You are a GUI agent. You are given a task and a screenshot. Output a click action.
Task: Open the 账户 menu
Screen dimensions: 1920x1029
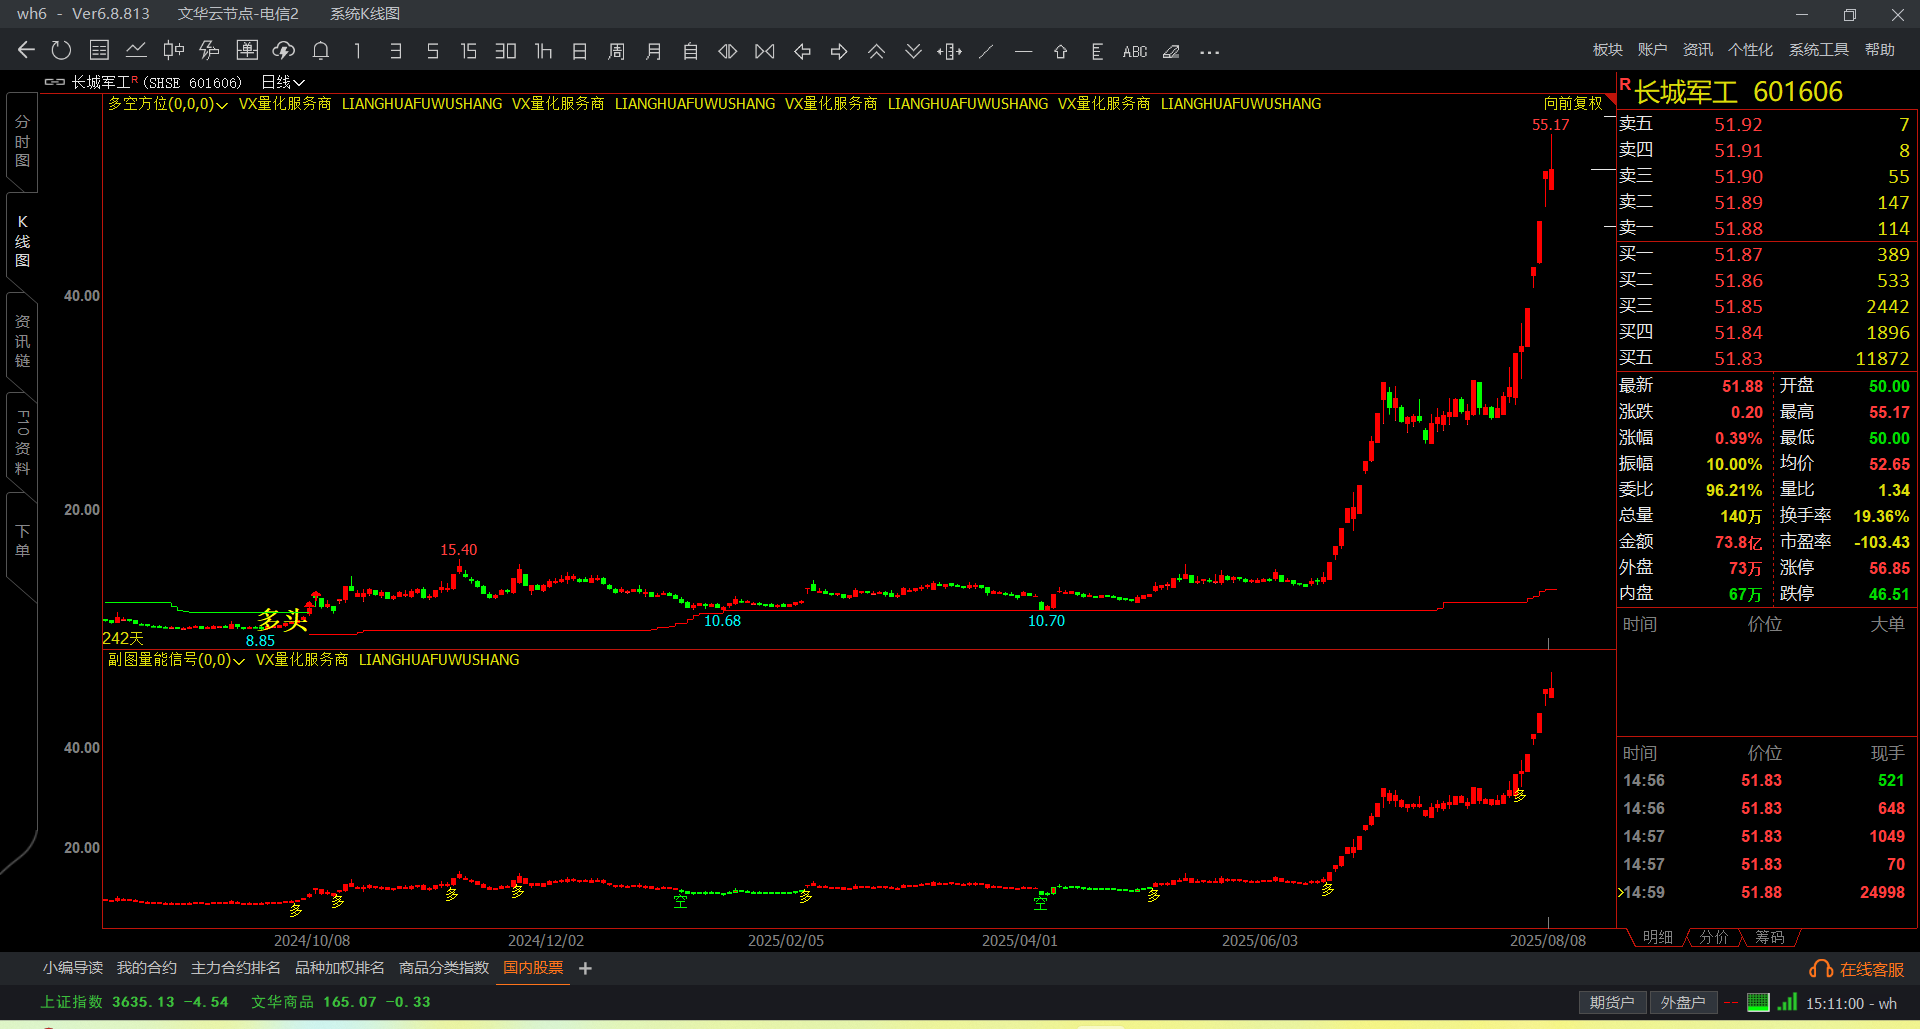tap(1653, 50)
